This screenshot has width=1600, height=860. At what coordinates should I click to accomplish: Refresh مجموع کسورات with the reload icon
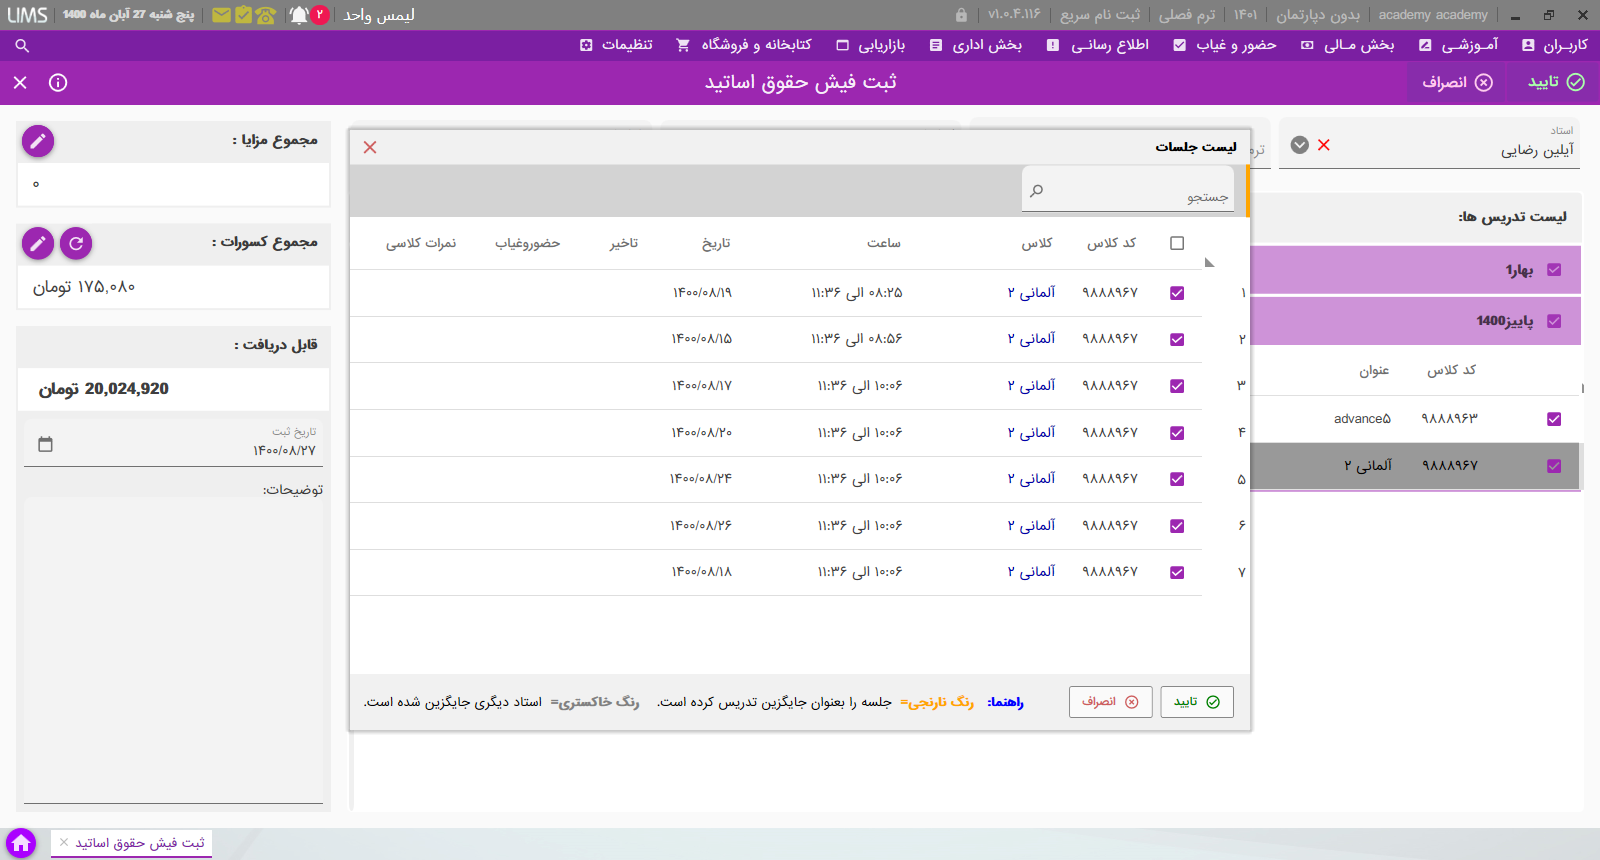76,243
